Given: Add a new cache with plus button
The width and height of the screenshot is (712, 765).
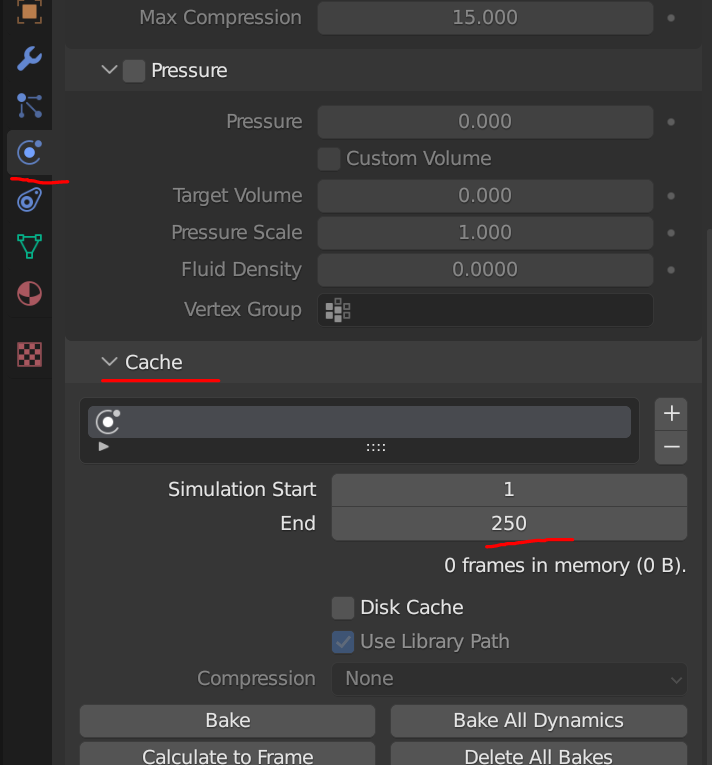Looking at the screenshot, I should 671,413.
